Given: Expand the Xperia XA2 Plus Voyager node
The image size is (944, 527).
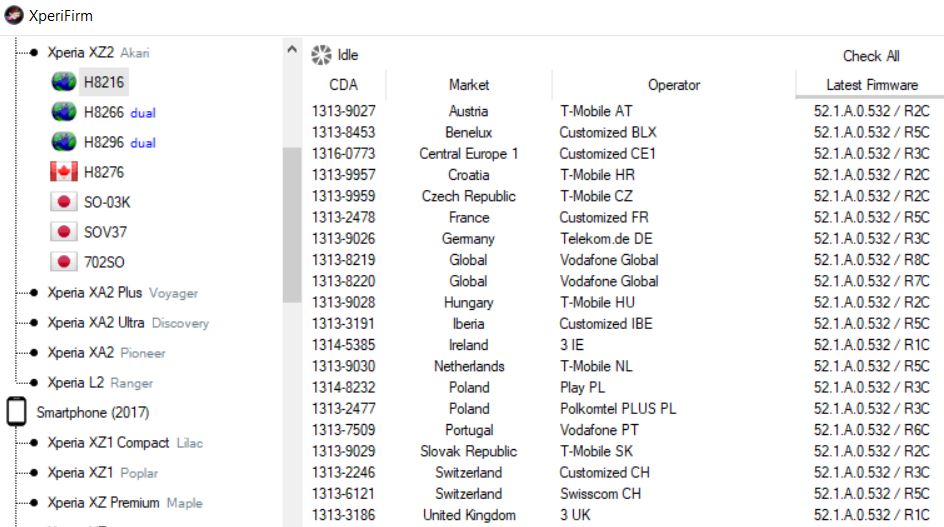Looking at the screenshot, I should (x=33, y=293).
